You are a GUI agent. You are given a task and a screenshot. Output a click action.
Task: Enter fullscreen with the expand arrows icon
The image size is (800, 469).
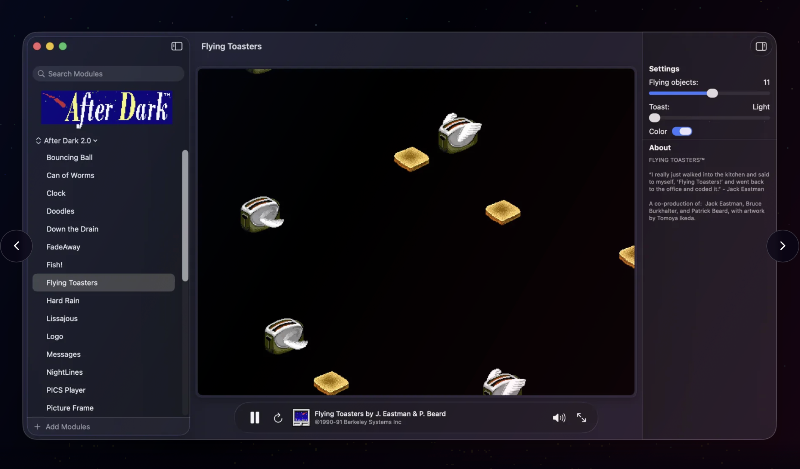[x=581, y=417]
